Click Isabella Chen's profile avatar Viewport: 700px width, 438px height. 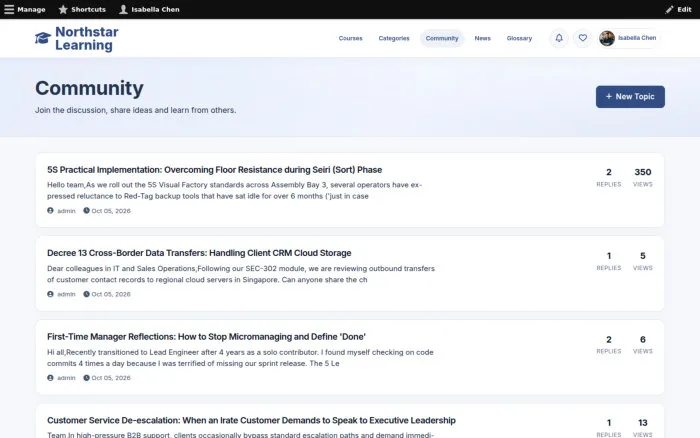pos(607,38)
